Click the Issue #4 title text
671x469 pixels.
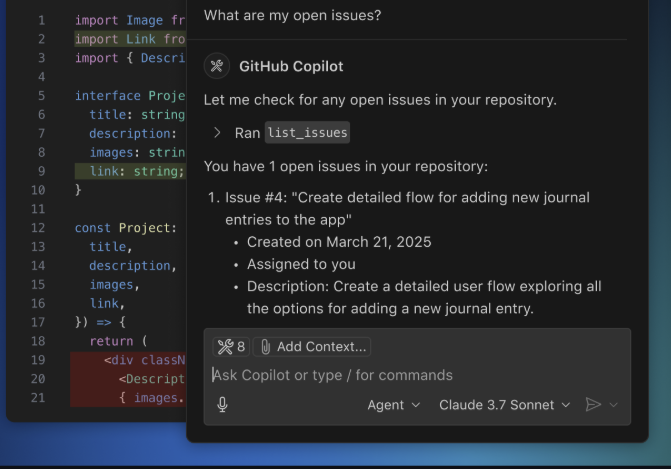point(407,208)
